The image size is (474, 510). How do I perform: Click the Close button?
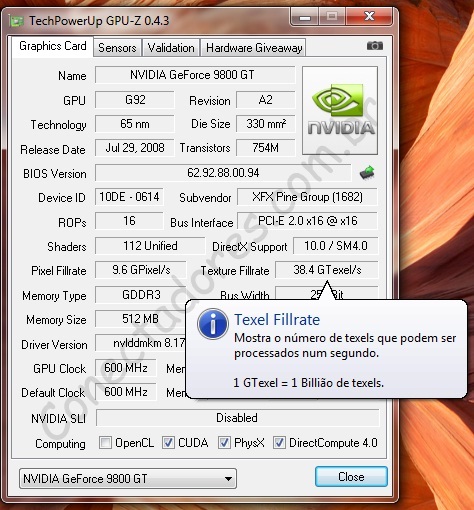click(x=351, y=477)
